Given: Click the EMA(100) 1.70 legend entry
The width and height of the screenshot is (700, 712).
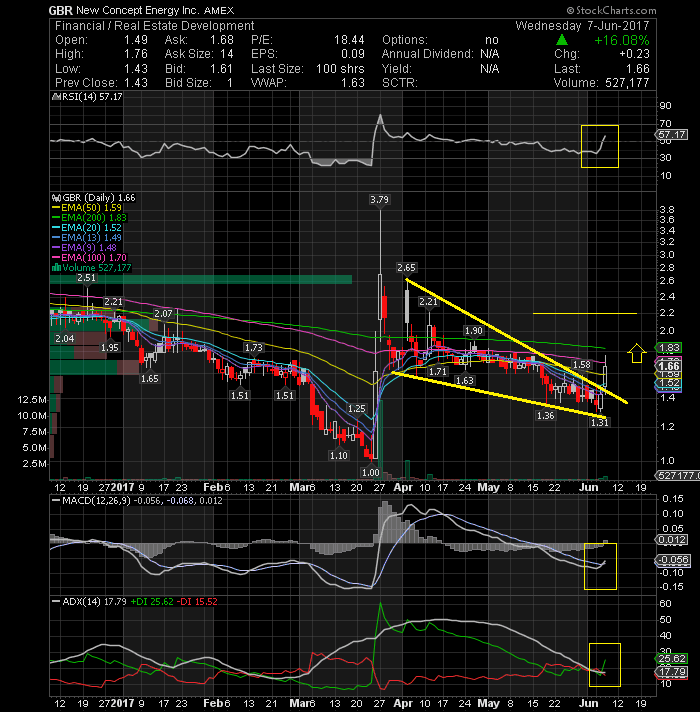Looking at the screenshot, I should point(89,257).
